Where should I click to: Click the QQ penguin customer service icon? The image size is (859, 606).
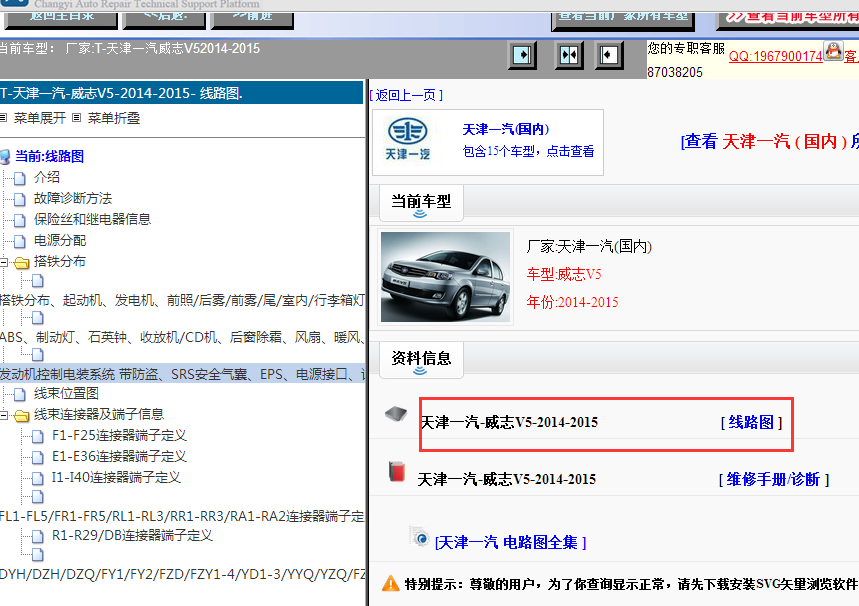tap(833, 52)
